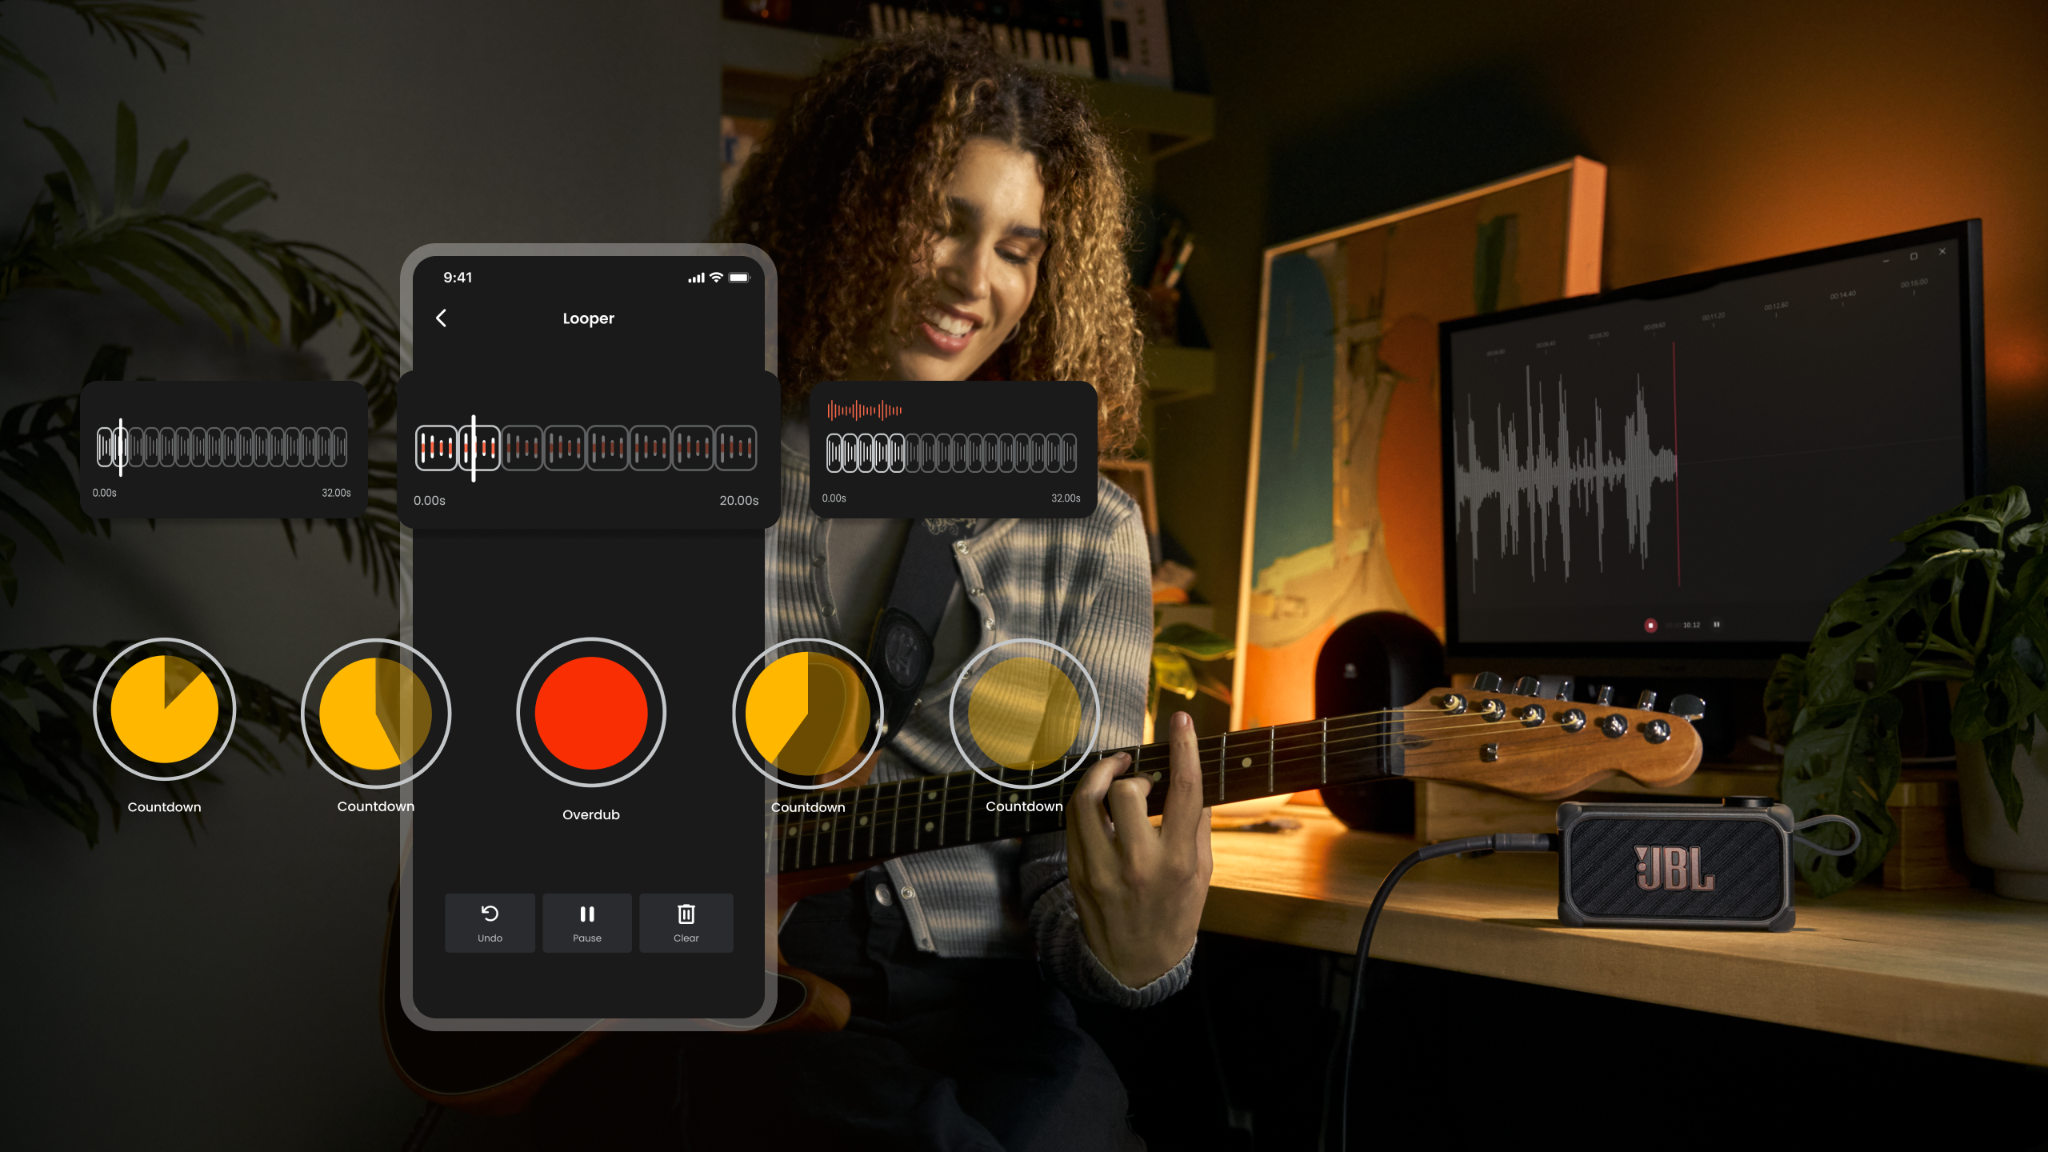Tap the back chevron next to Looper title
The height and width of the screenshot is (1152, 2048).
(x=441, y=318)
